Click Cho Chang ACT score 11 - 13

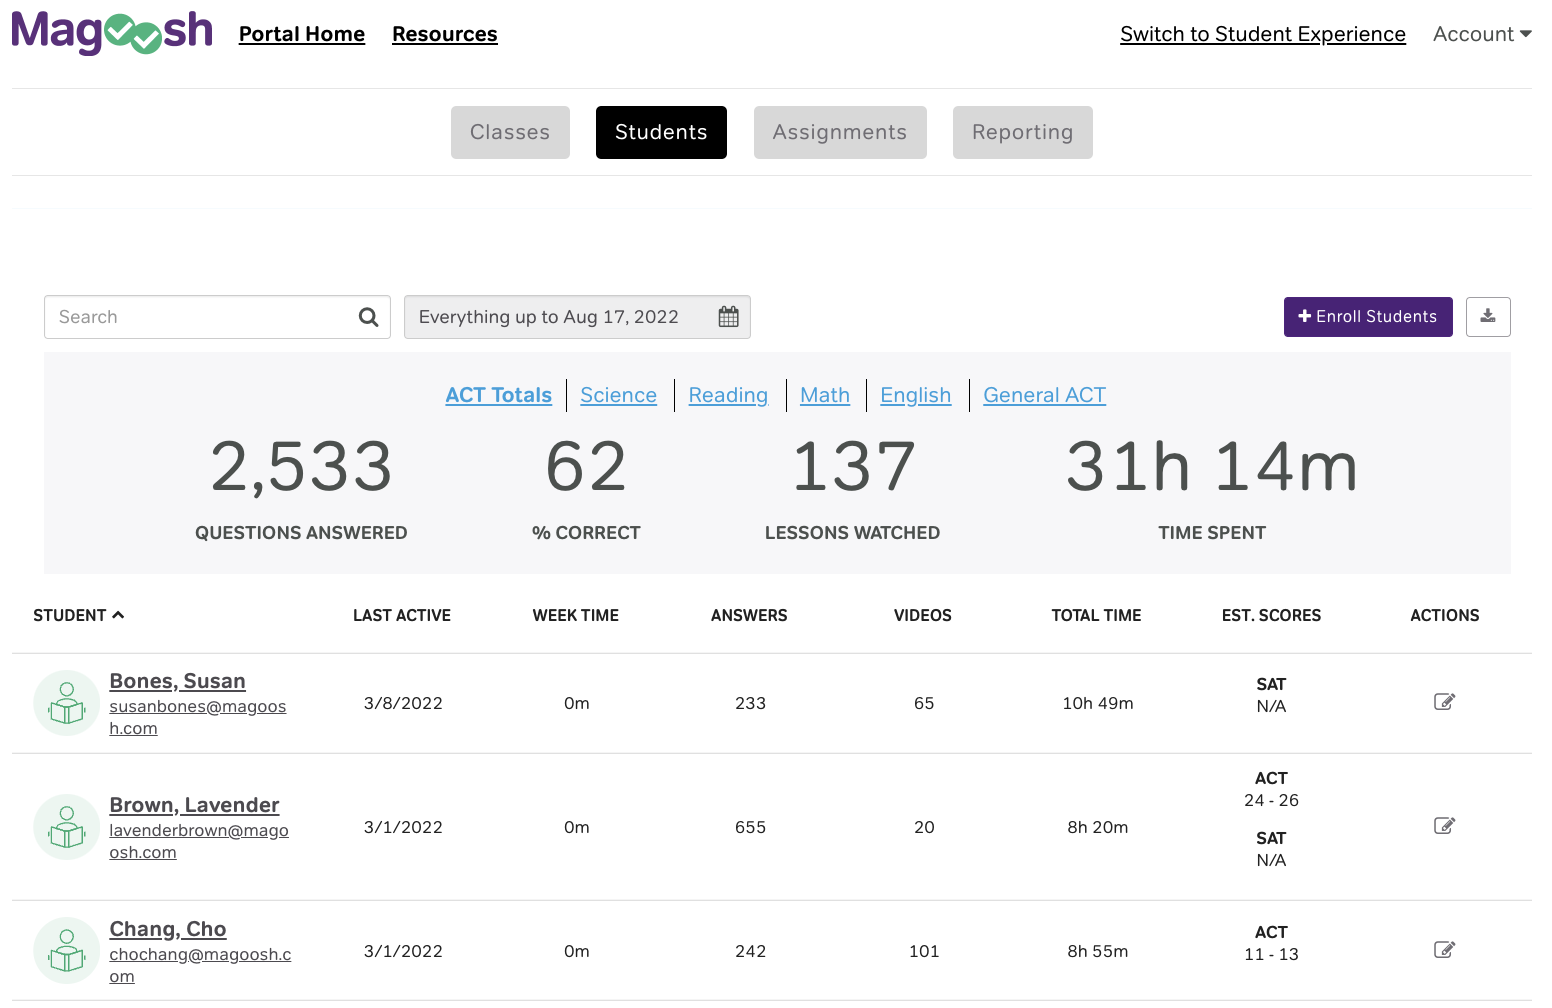[x=1271, y=954]
